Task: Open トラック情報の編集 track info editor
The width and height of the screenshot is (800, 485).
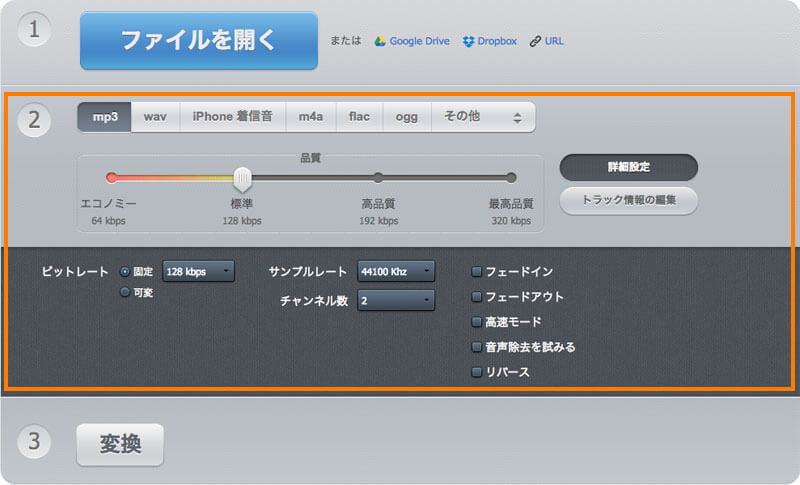Action: 628,200
